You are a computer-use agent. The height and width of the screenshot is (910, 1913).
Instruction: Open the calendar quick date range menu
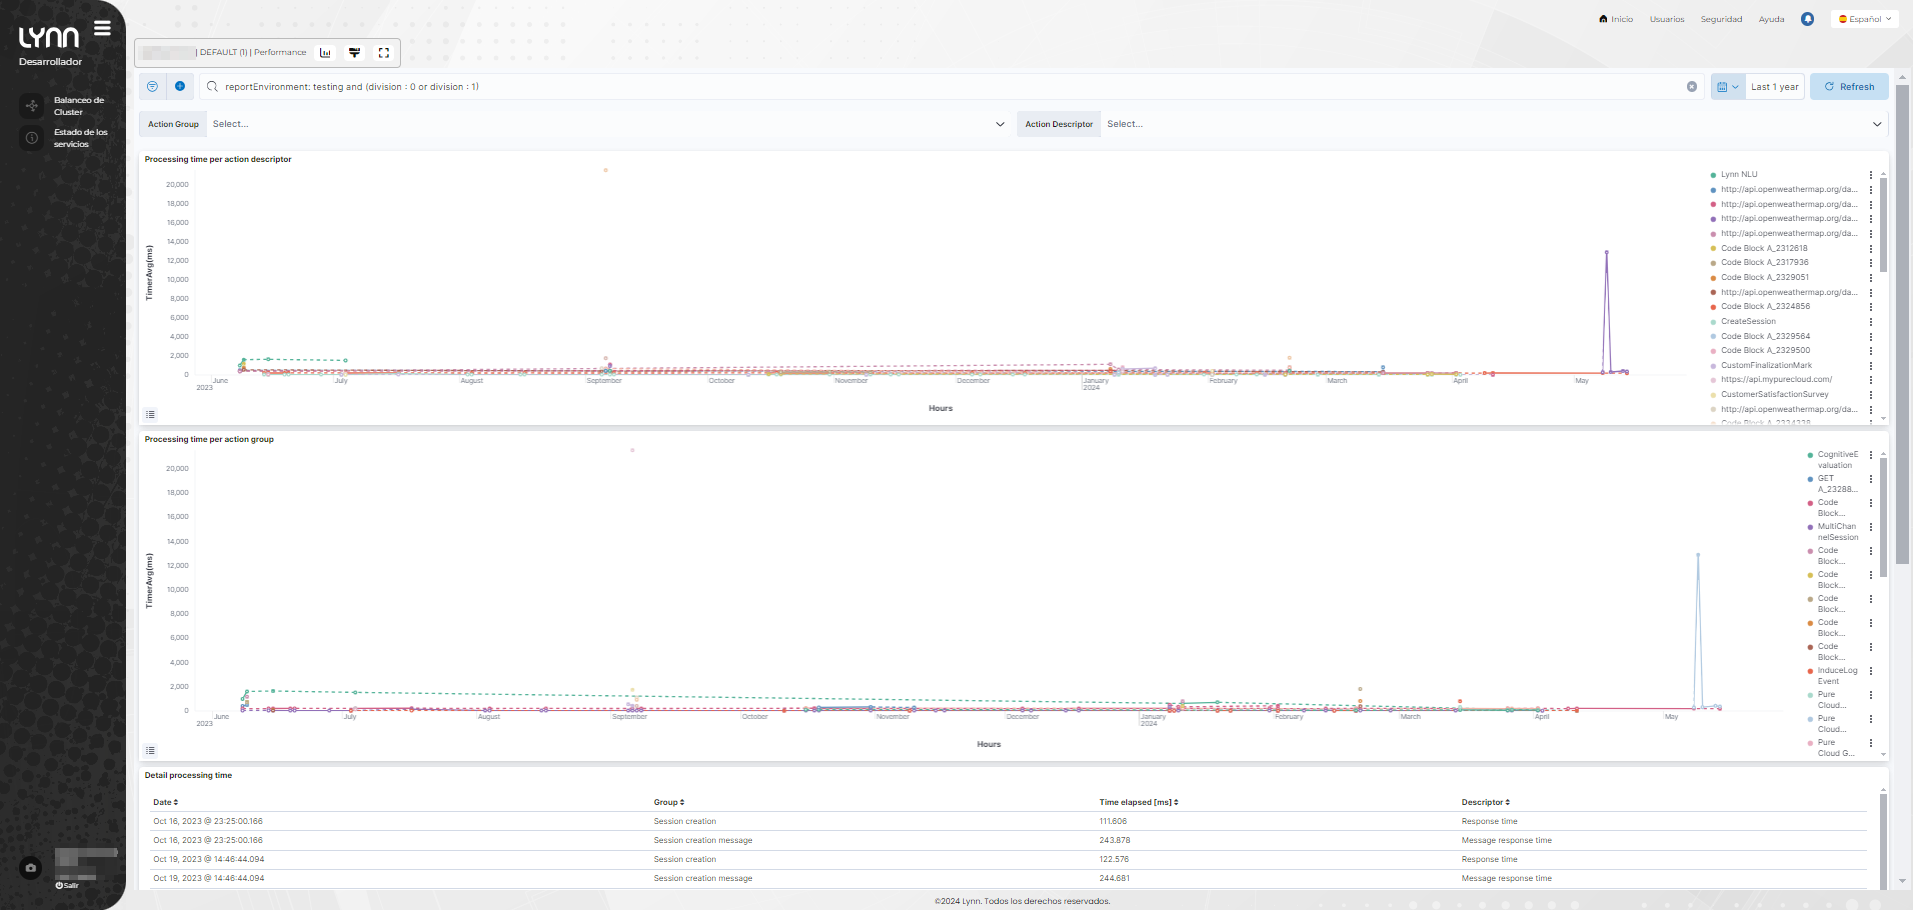pyautogui.click(x=1727, y=87)
